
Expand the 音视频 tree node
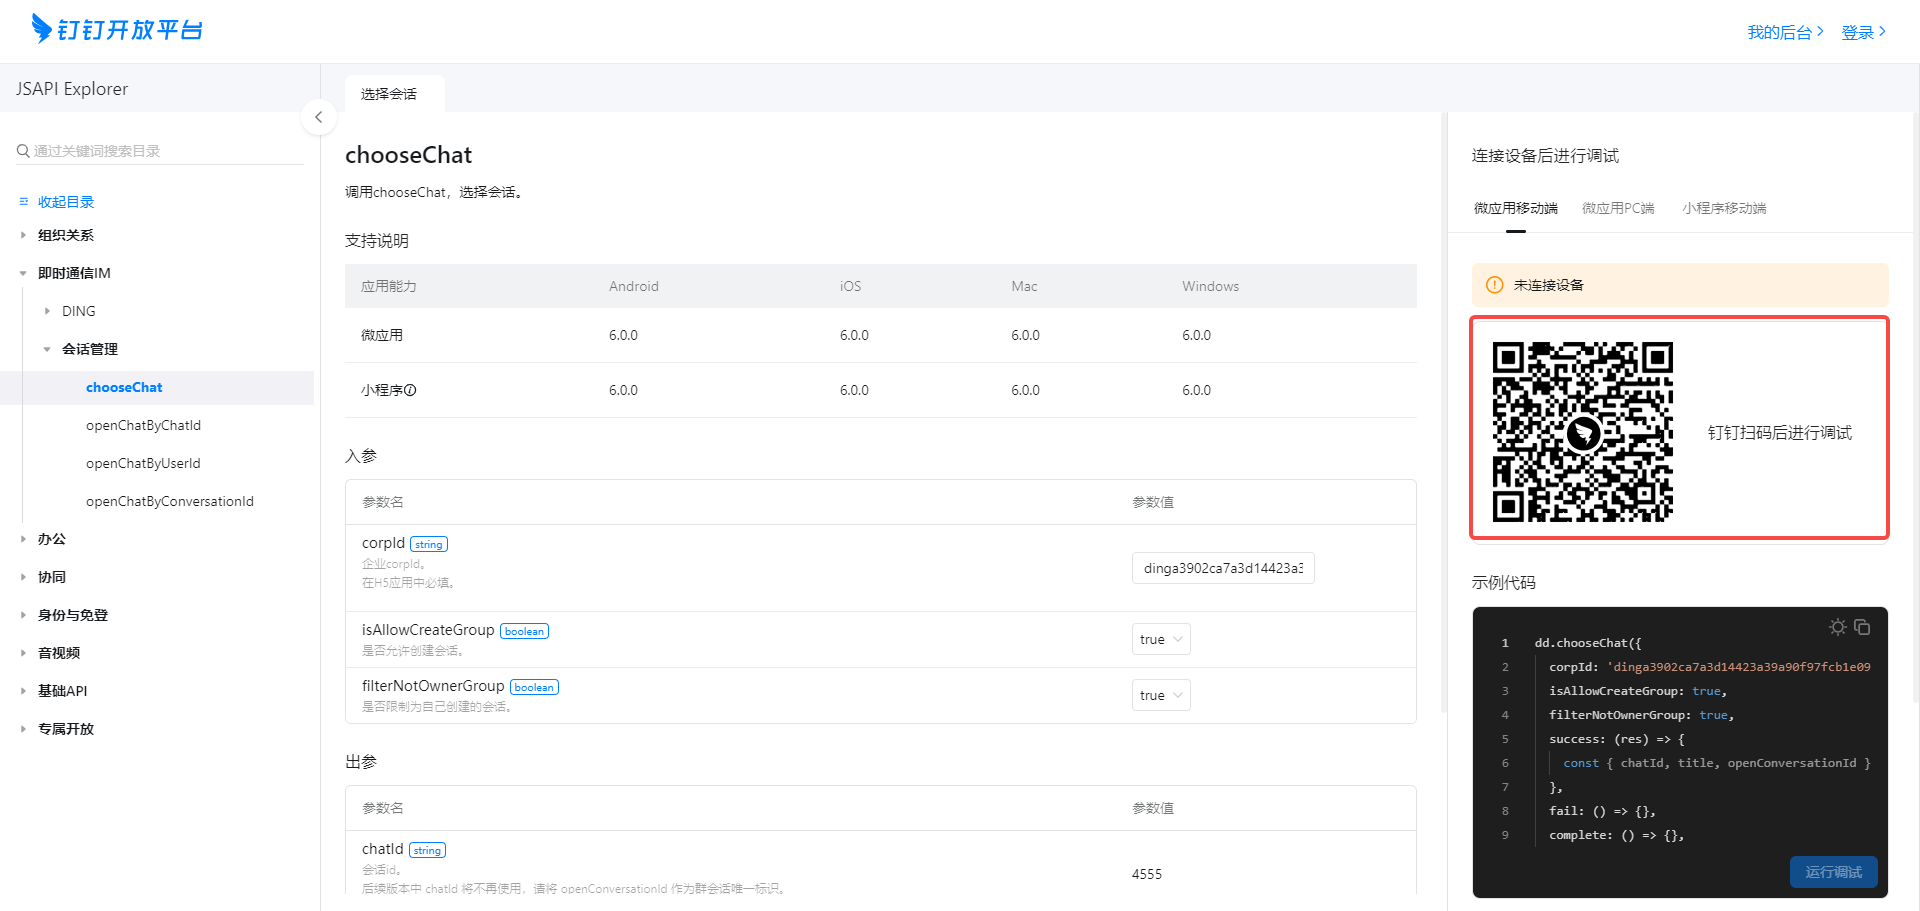[x=24, y=653]
